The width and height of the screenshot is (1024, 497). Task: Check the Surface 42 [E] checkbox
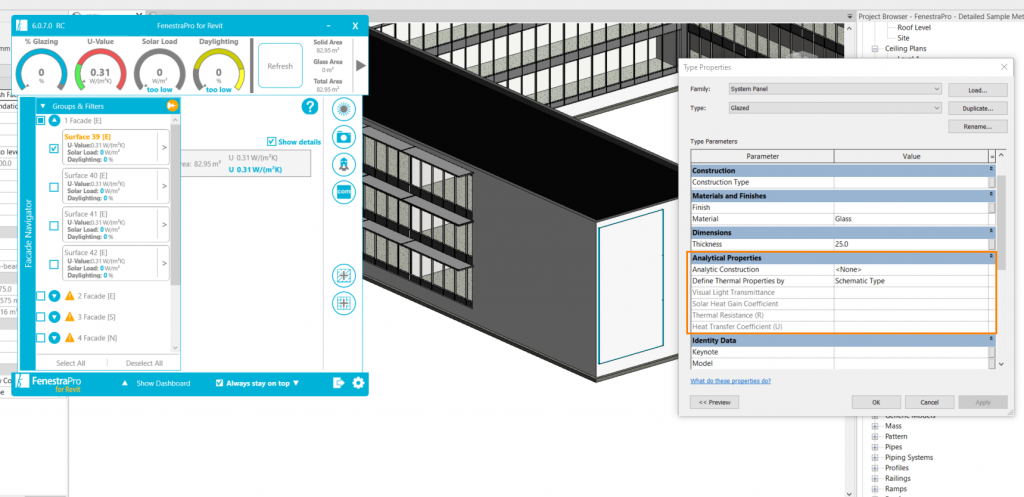(x=54, y=264)
